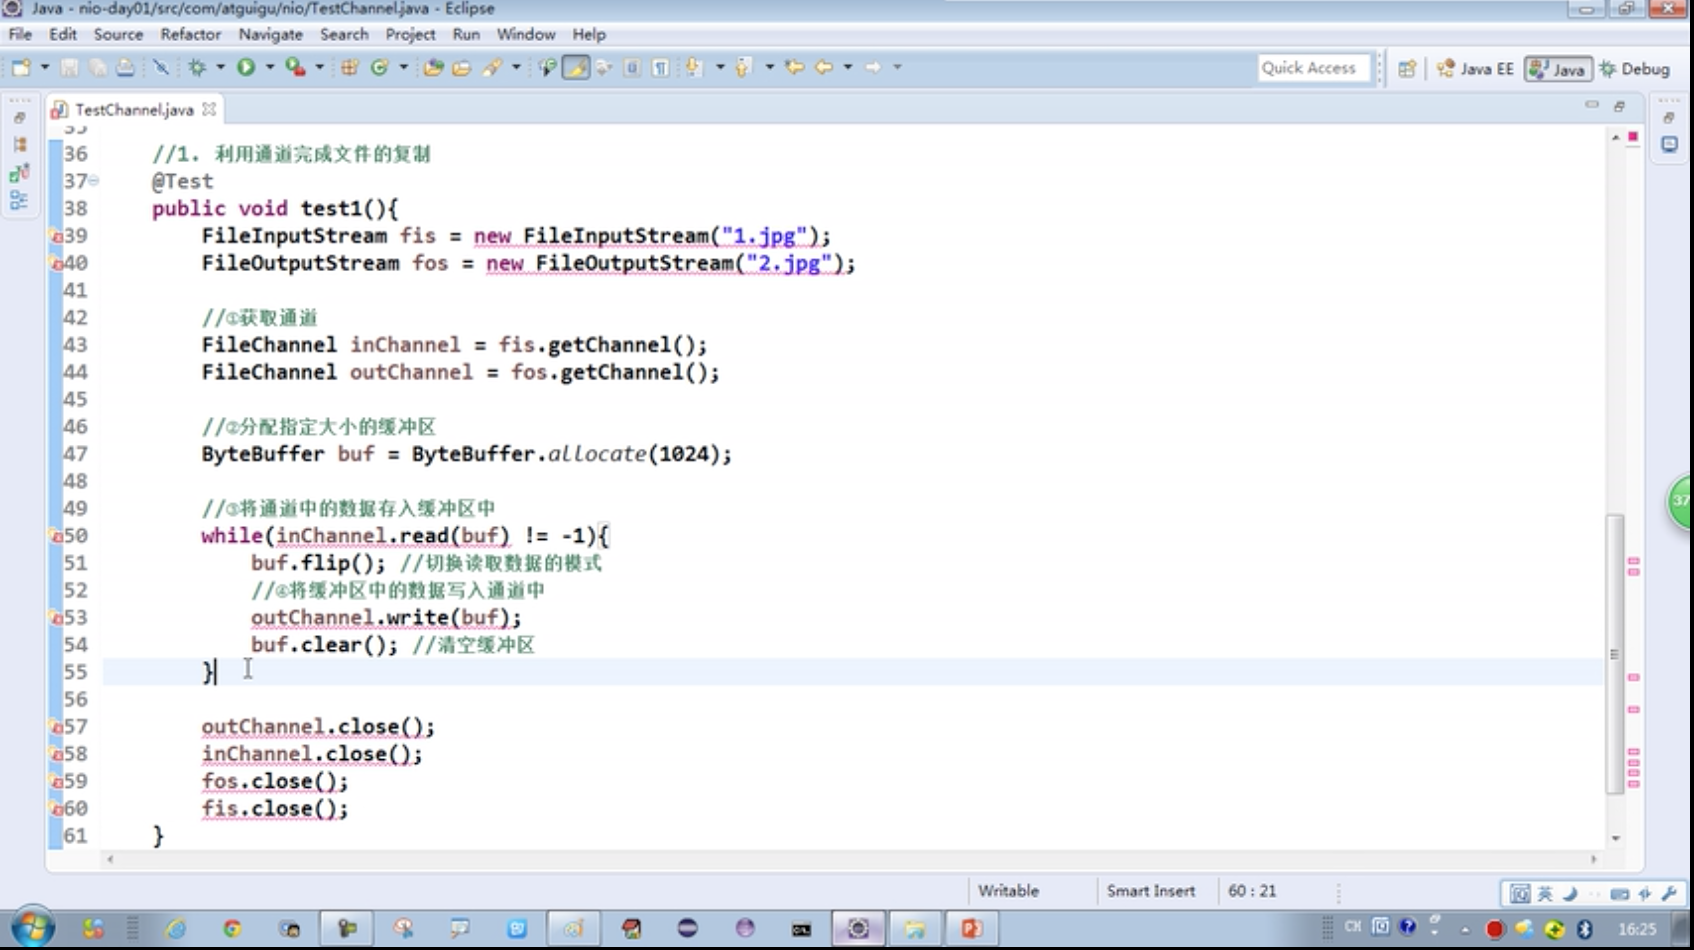Collapse the test1 method at line 37
1694x950 pixels.
pyautogui.click(x=94, y=181)
